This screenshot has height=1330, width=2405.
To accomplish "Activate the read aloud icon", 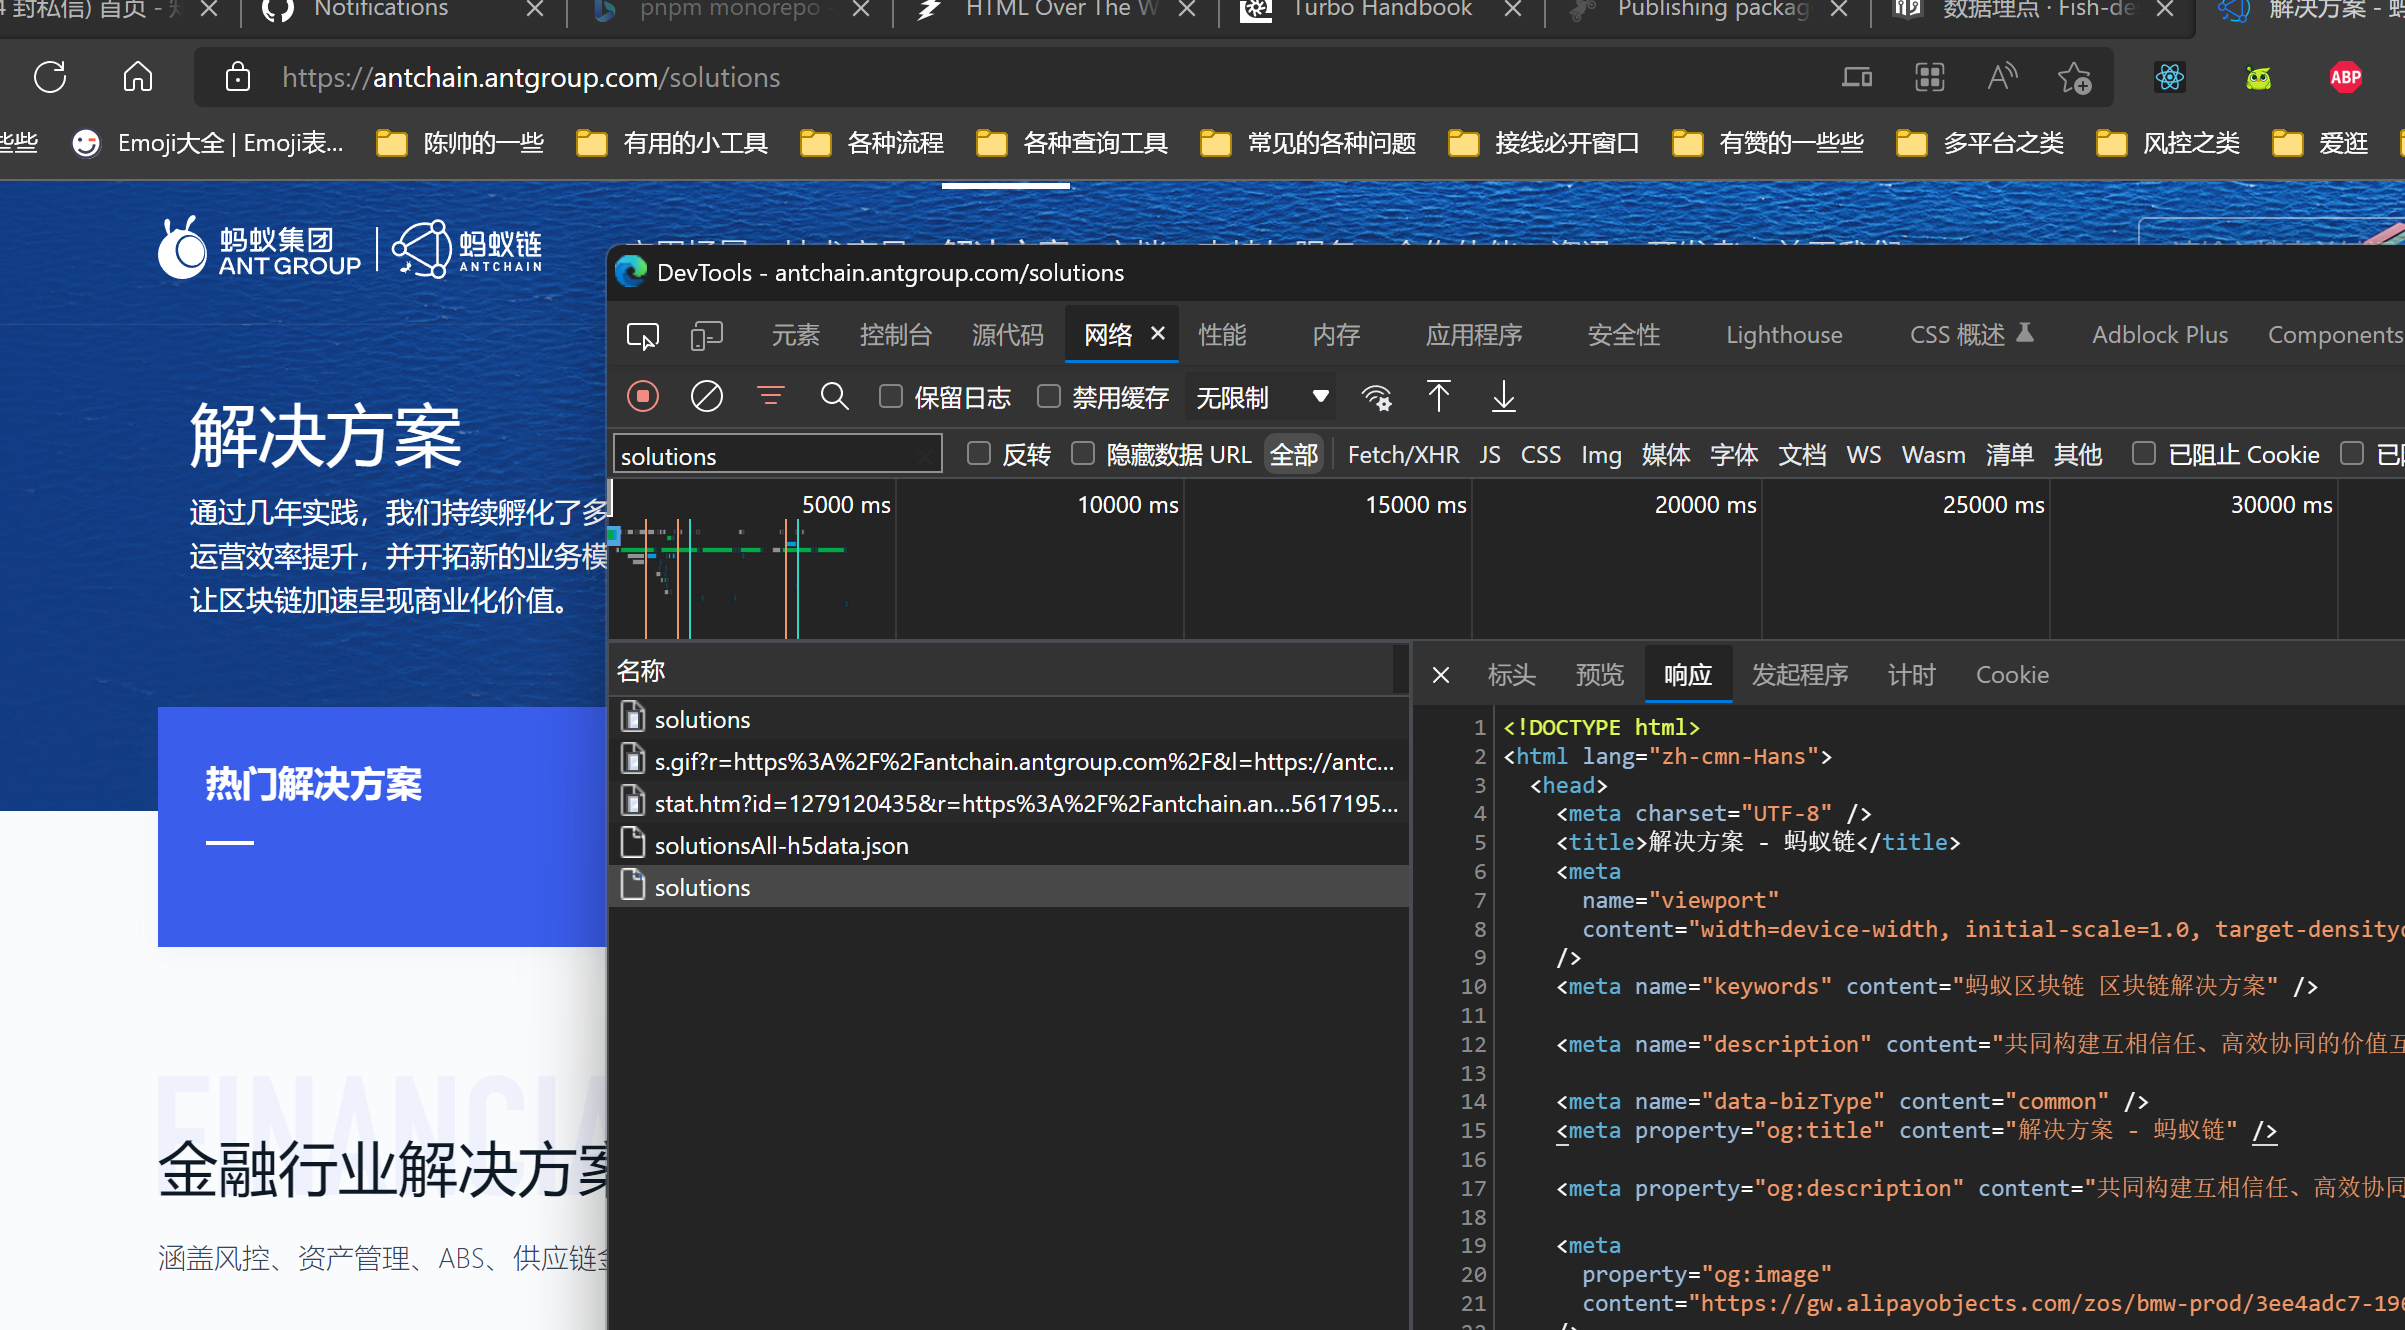I will (2002, 77).
